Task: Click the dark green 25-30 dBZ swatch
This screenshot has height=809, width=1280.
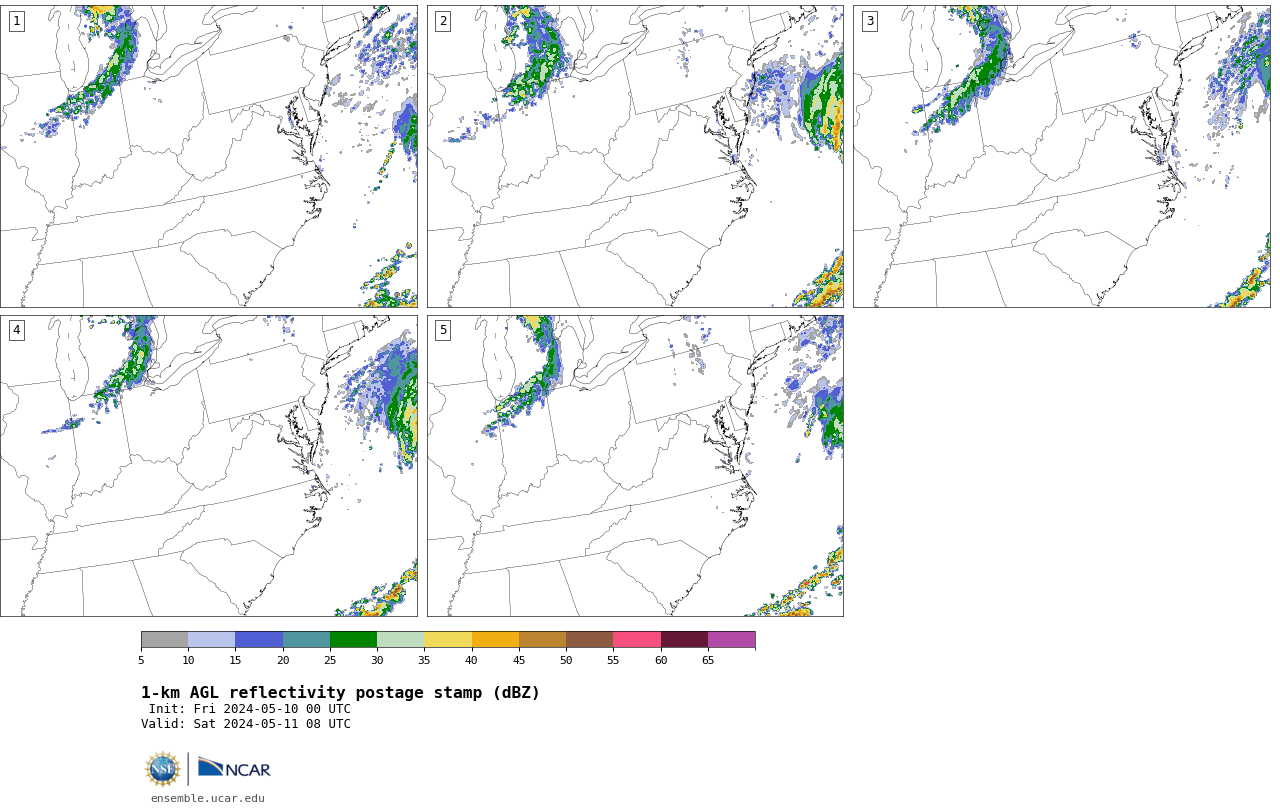Action: tap(353, 640)
